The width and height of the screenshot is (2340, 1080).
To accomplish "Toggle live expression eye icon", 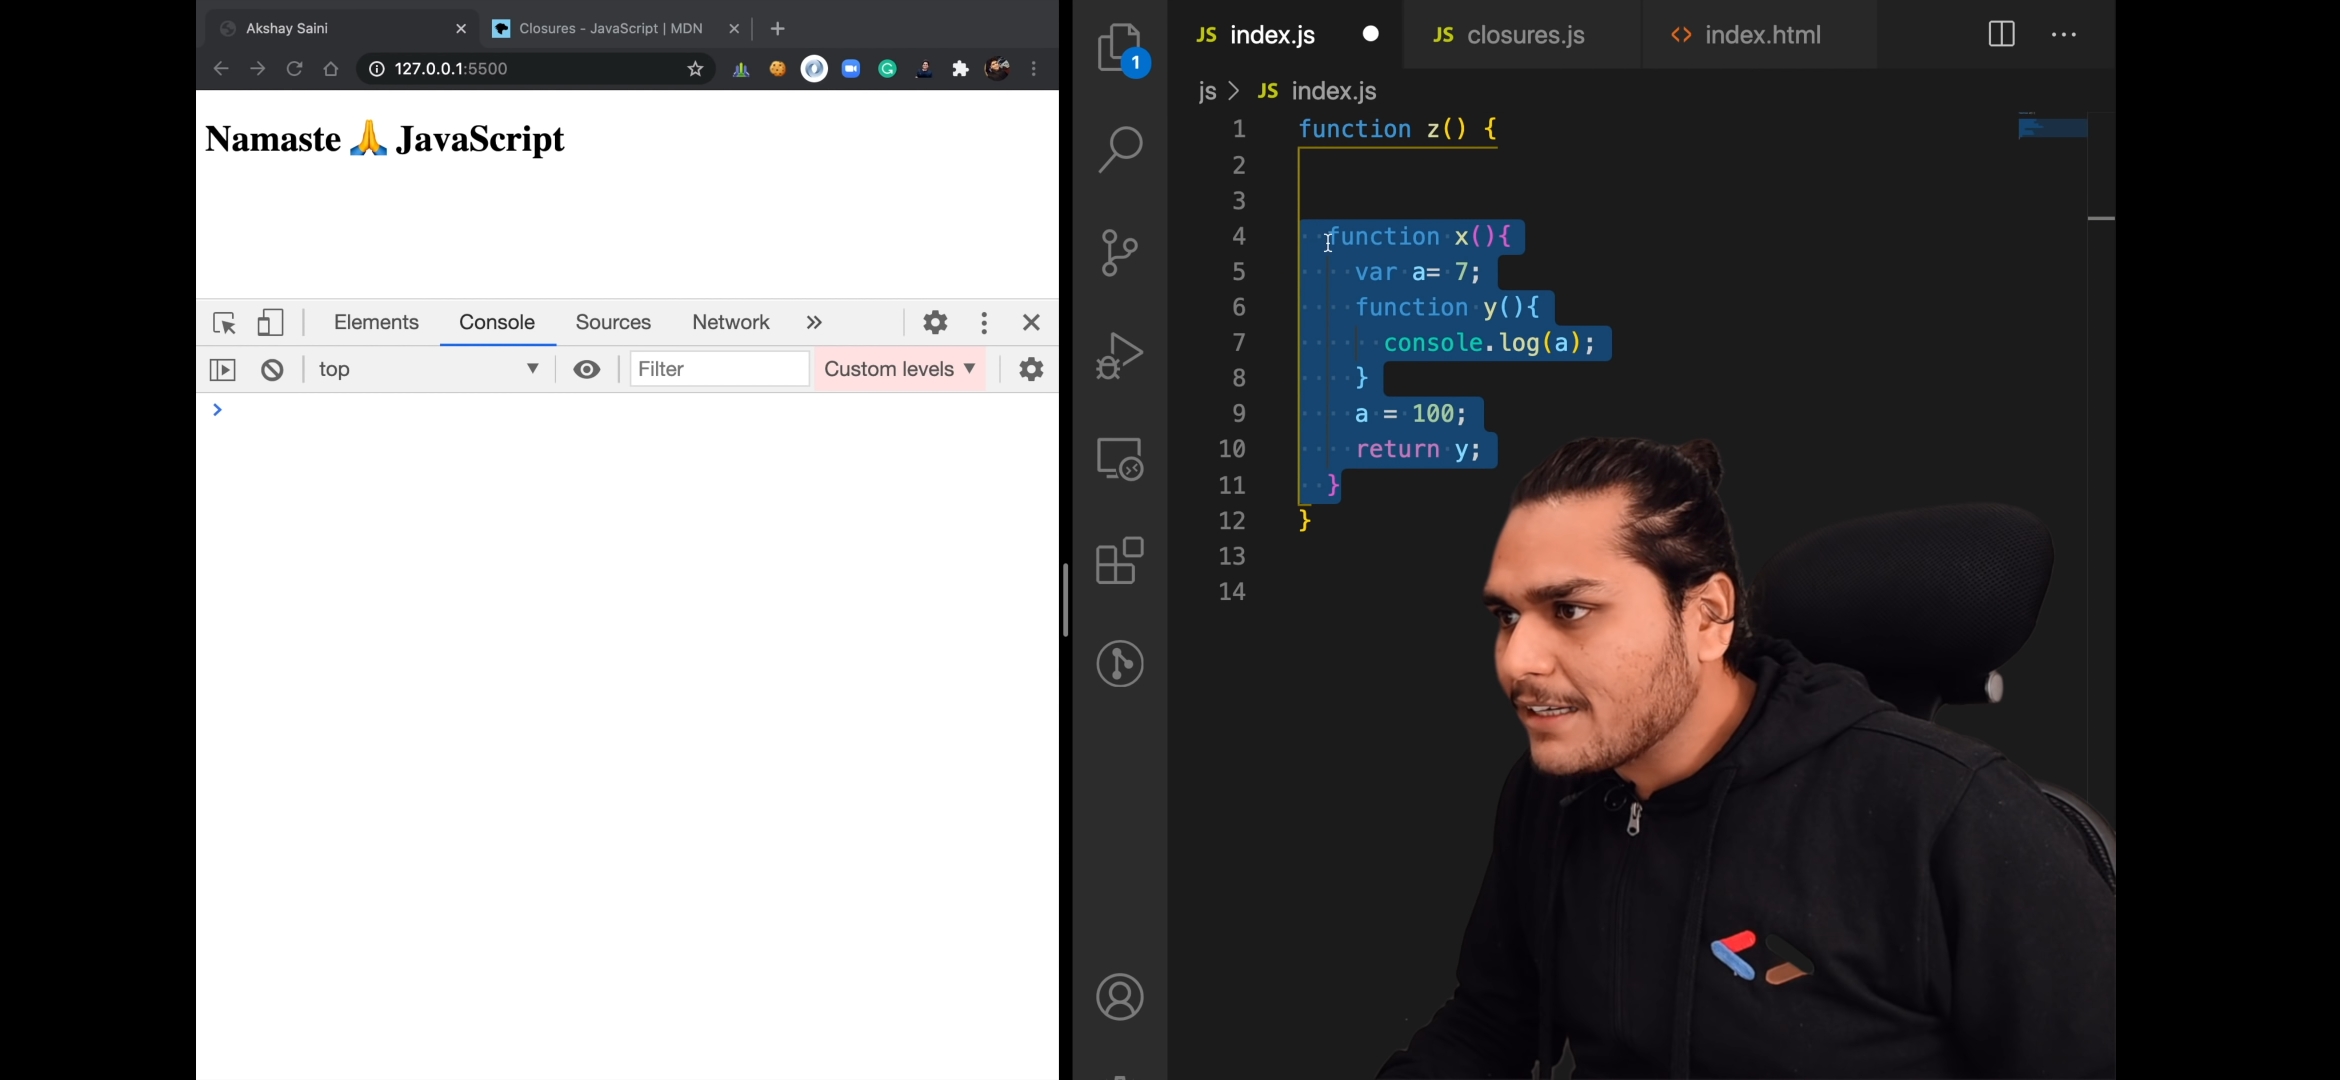I will [587, 370].
